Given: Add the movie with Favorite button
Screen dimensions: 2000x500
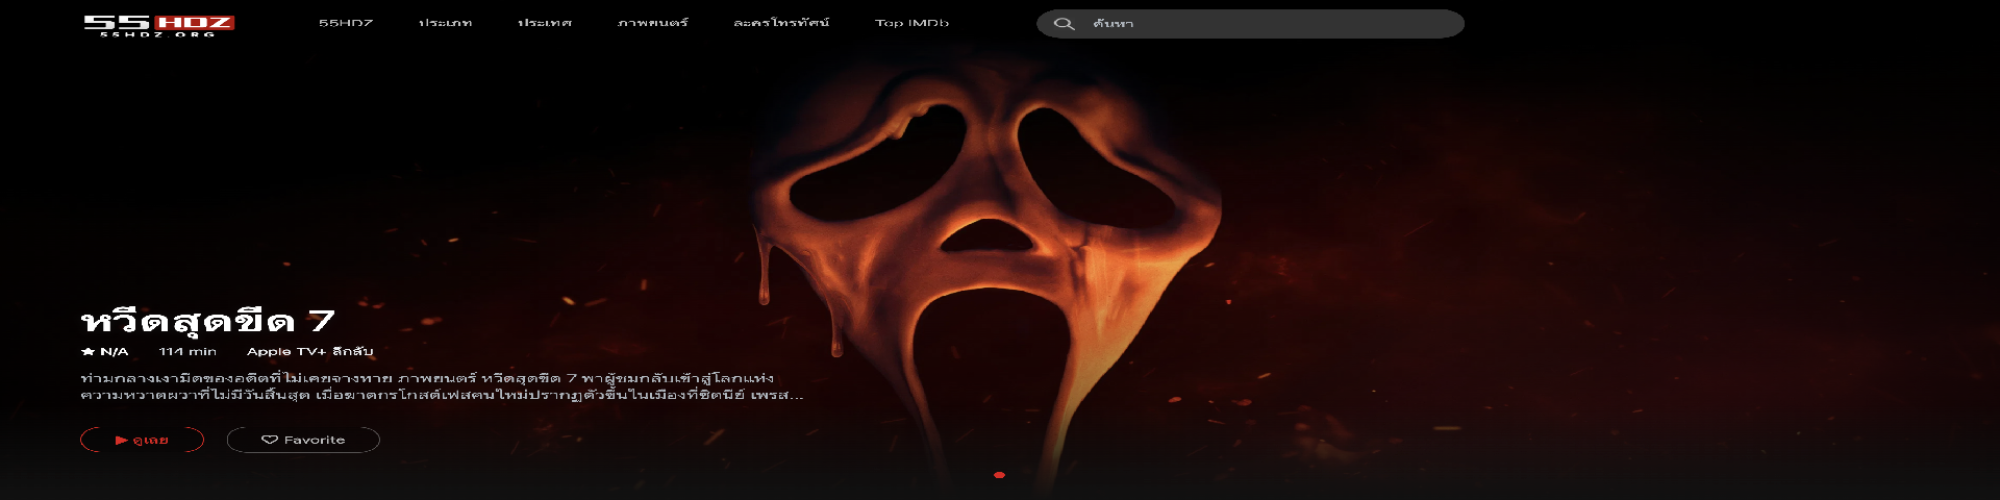Looking at the screenshot, I should pyautogui.click(x=303, y=440).
